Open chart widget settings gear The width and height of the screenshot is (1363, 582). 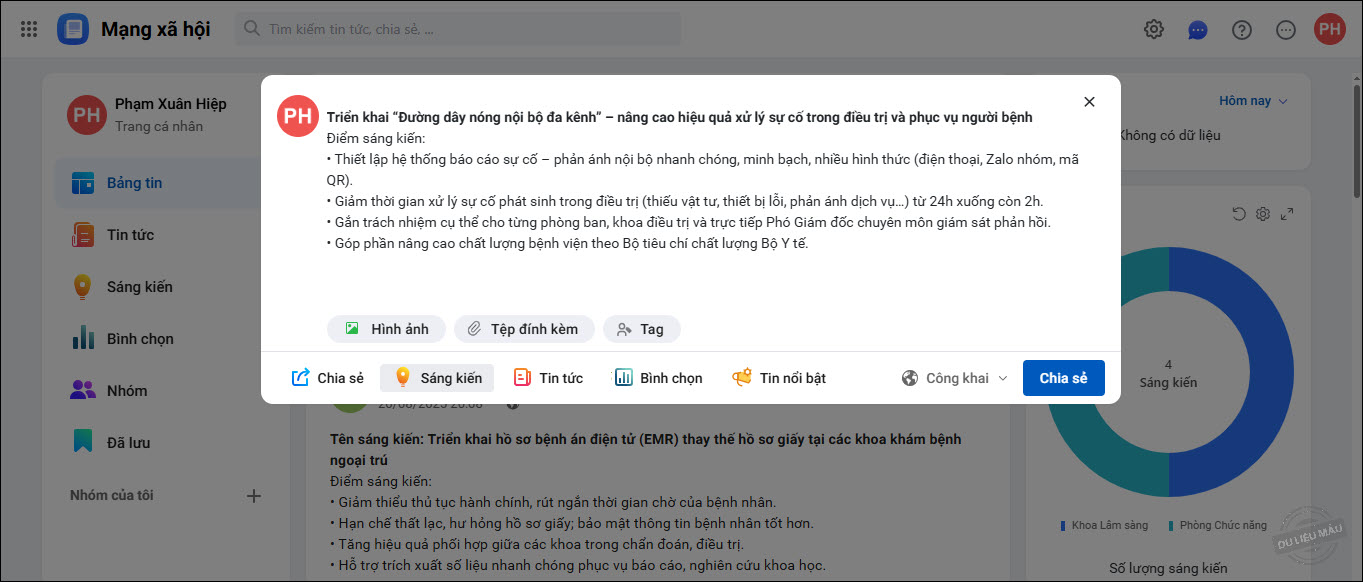click(x=1263, y=214)
